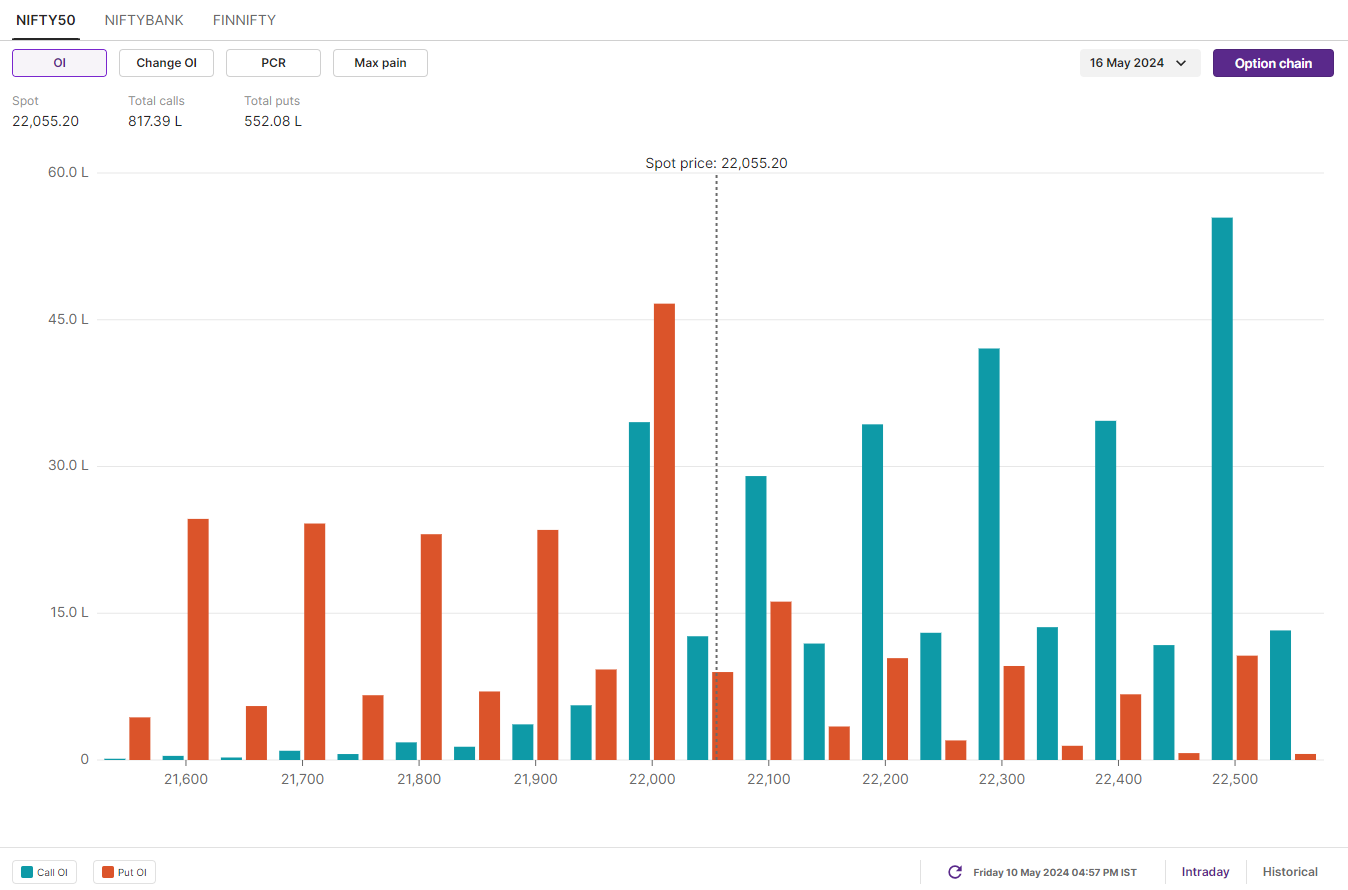Viewport: 1348px width, 890px height.
Task: Switch to the NIFTY50 tab
Action: pos(45,20)
